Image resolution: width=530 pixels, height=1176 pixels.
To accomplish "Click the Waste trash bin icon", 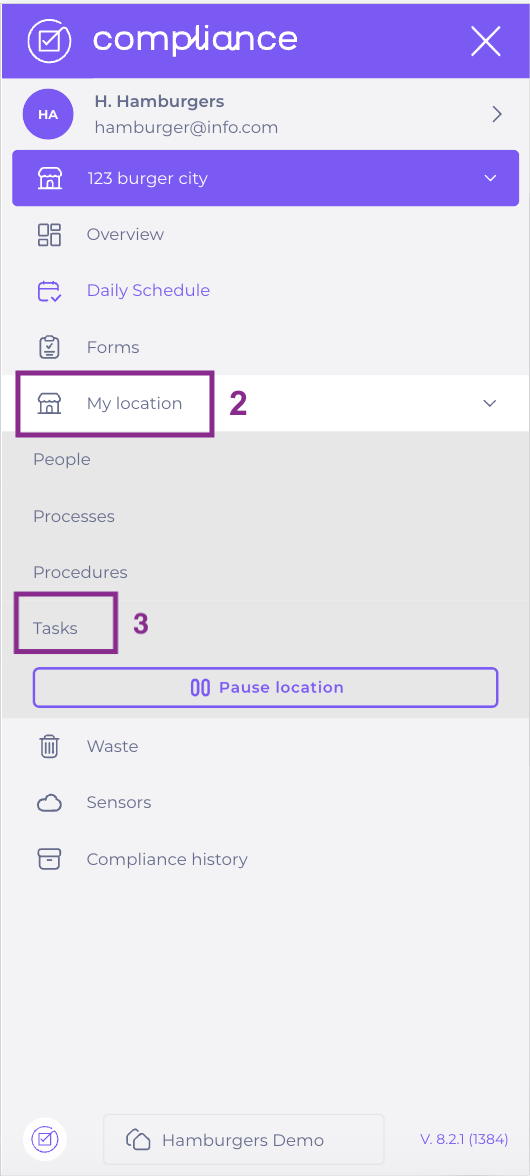I will click(49, 746).
